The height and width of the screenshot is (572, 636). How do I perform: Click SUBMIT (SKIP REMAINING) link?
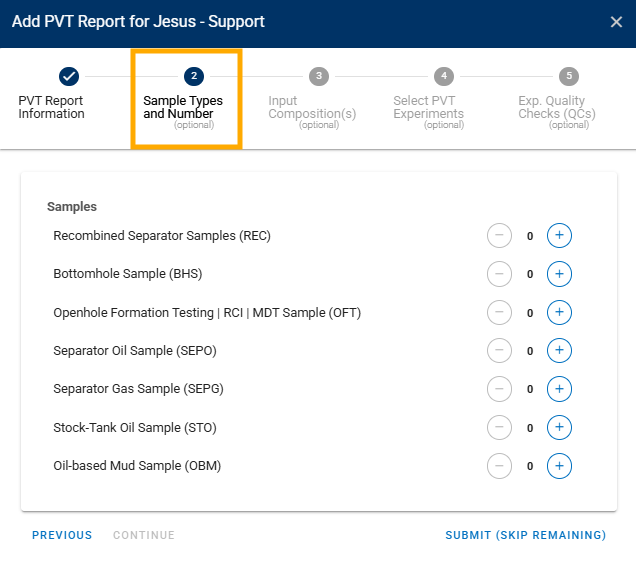pyautogui.click(x=526, y=535)
